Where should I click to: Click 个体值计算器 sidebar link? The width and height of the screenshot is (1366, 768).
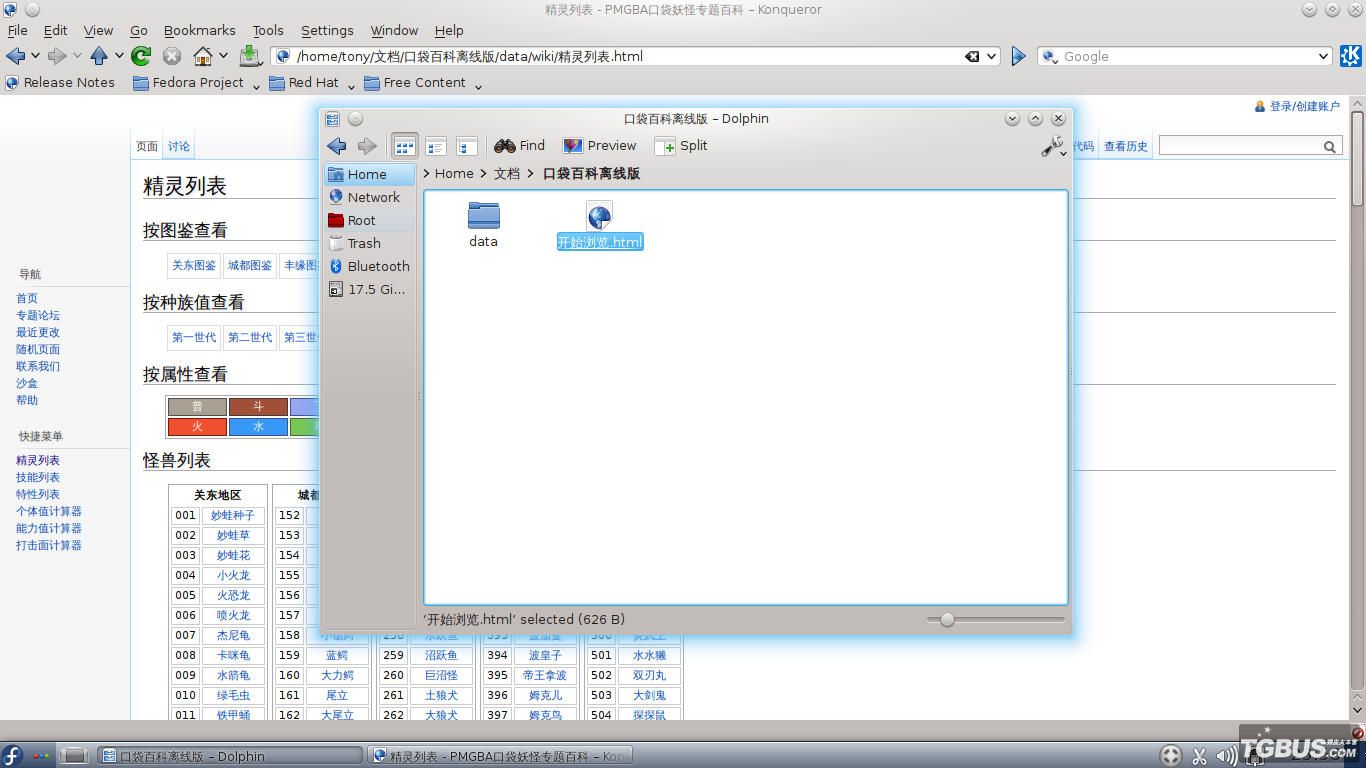pos(49,511)
